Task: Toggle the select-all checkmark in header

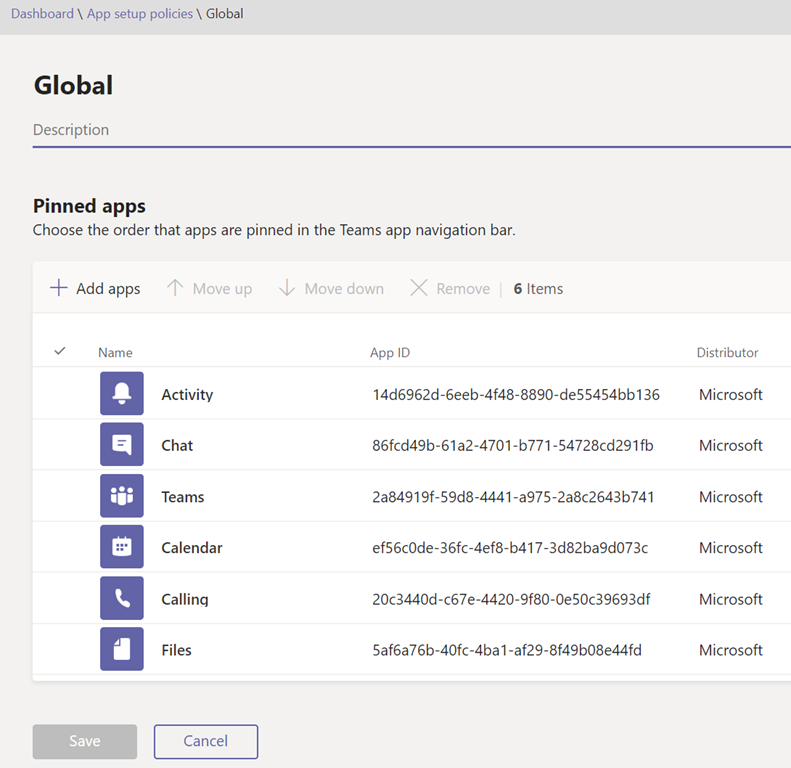Action: [60, 352]
